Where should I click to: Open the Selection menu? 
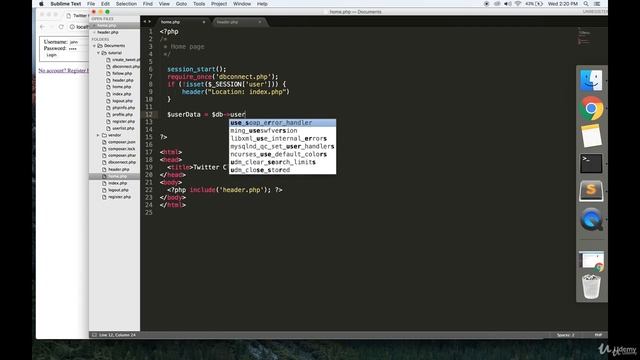[126, 4]
